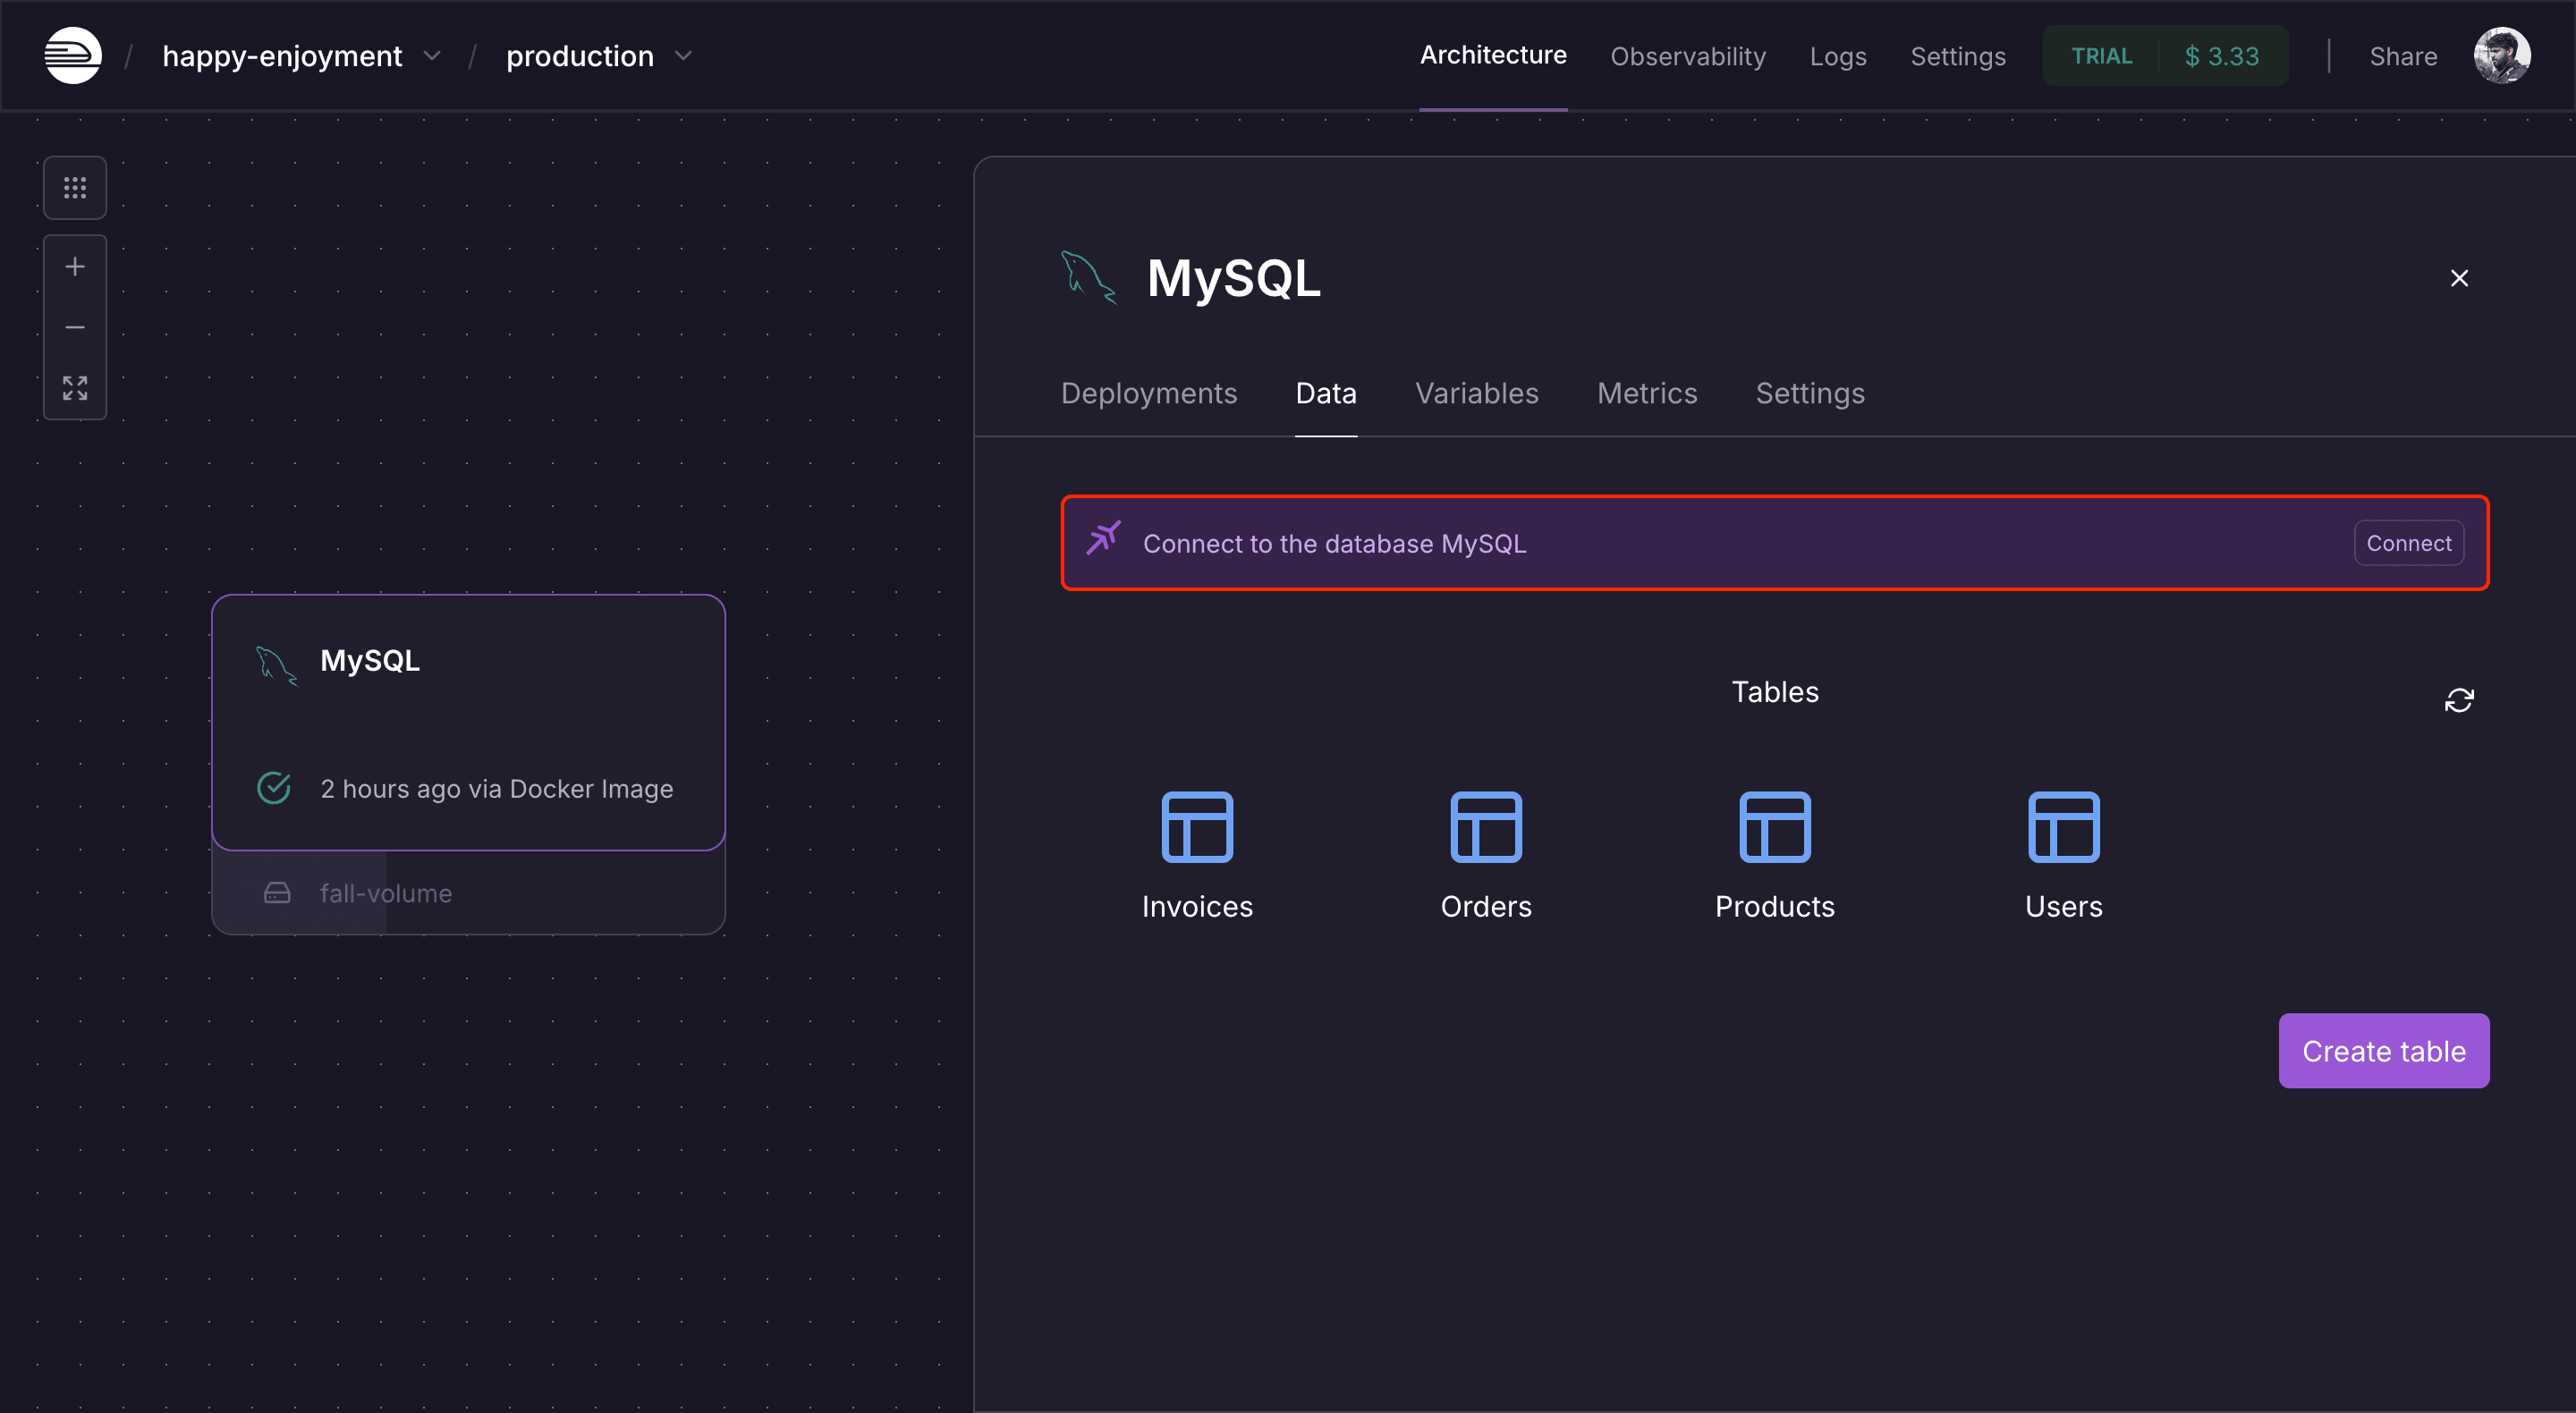
Task: Switch to the Architecture tab
Action: tap(1493, 55)
